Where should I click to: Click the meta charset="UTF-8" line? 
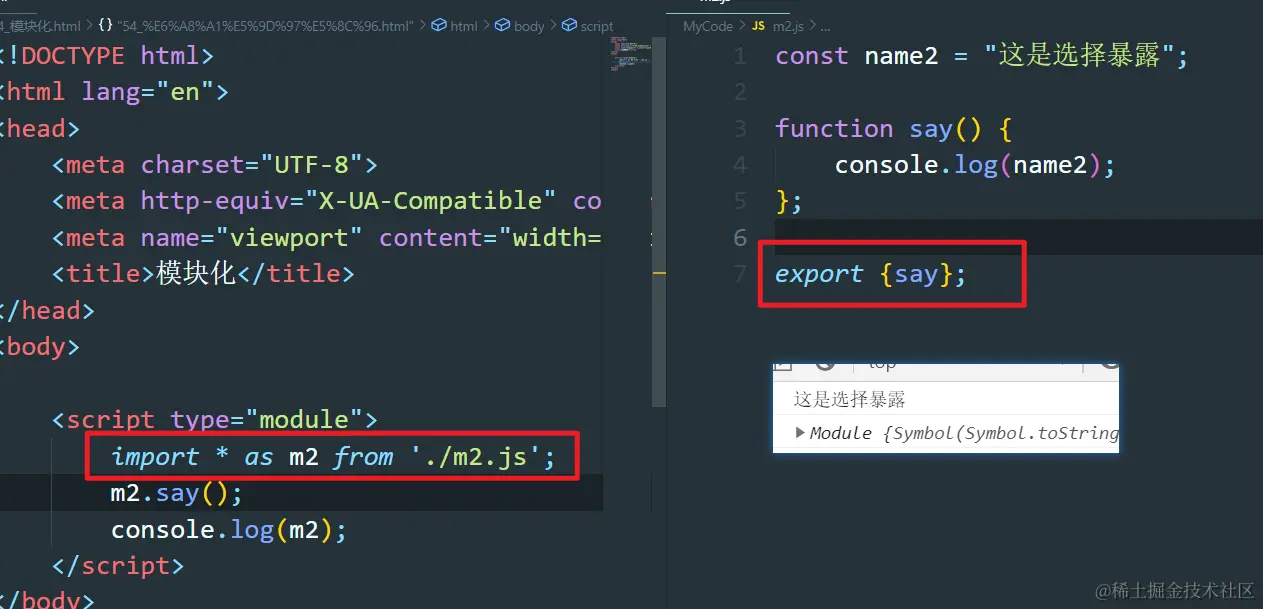[x=215, y=164]
